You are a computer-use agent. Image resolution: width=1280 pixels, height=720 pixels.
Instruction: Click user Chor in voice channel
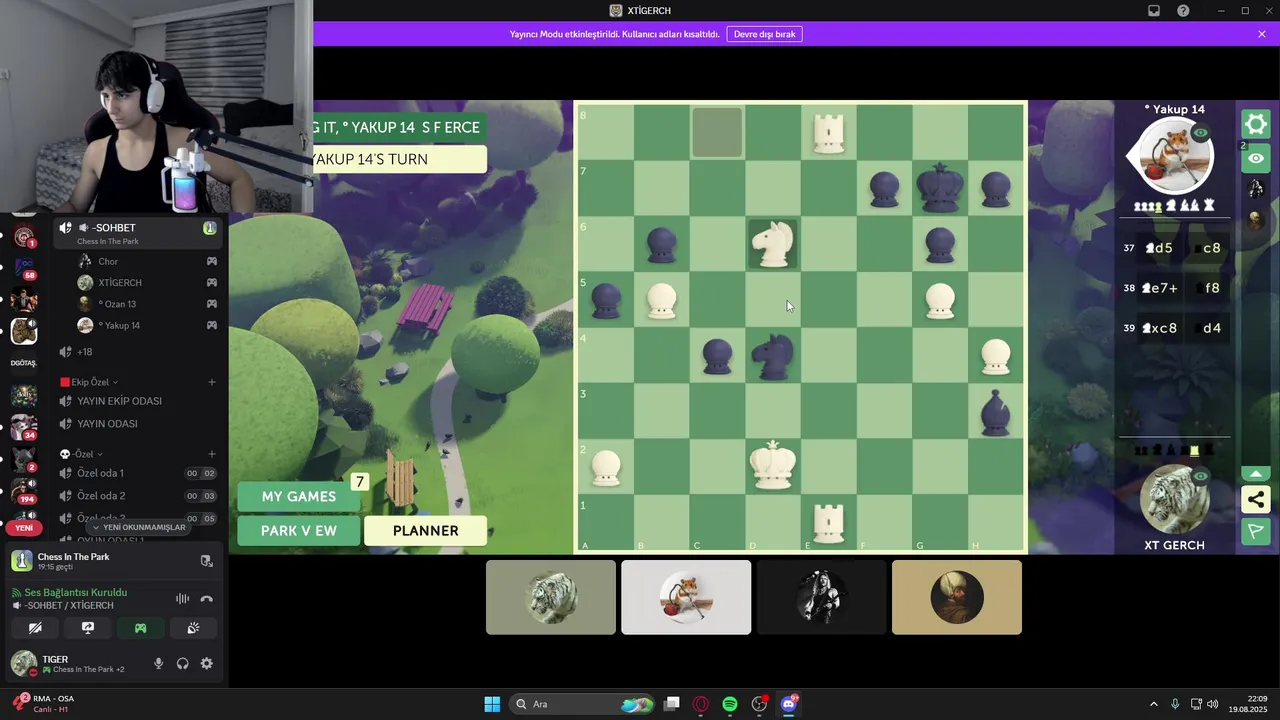point(148,261)
